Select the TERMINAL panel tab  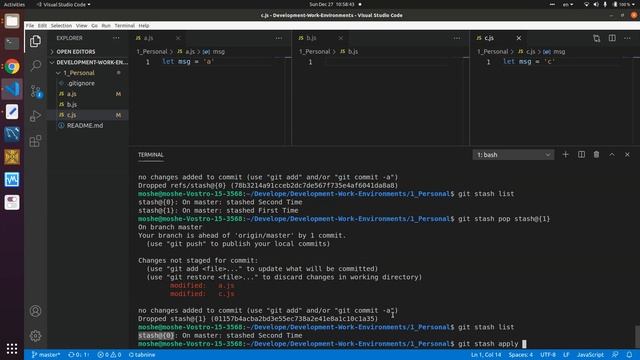pos(151,155)
